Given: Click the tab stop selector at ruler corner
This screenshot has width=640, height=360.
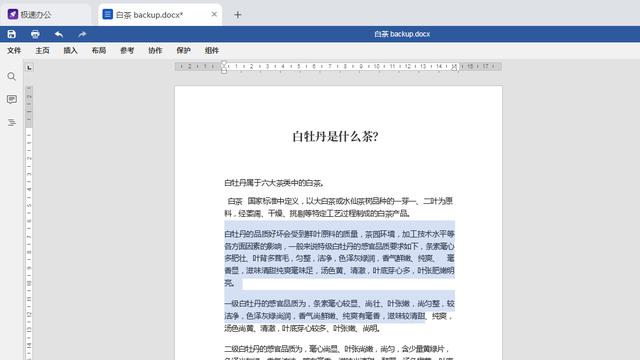Looking at the screenshot, I should click(x=29, y=68).
